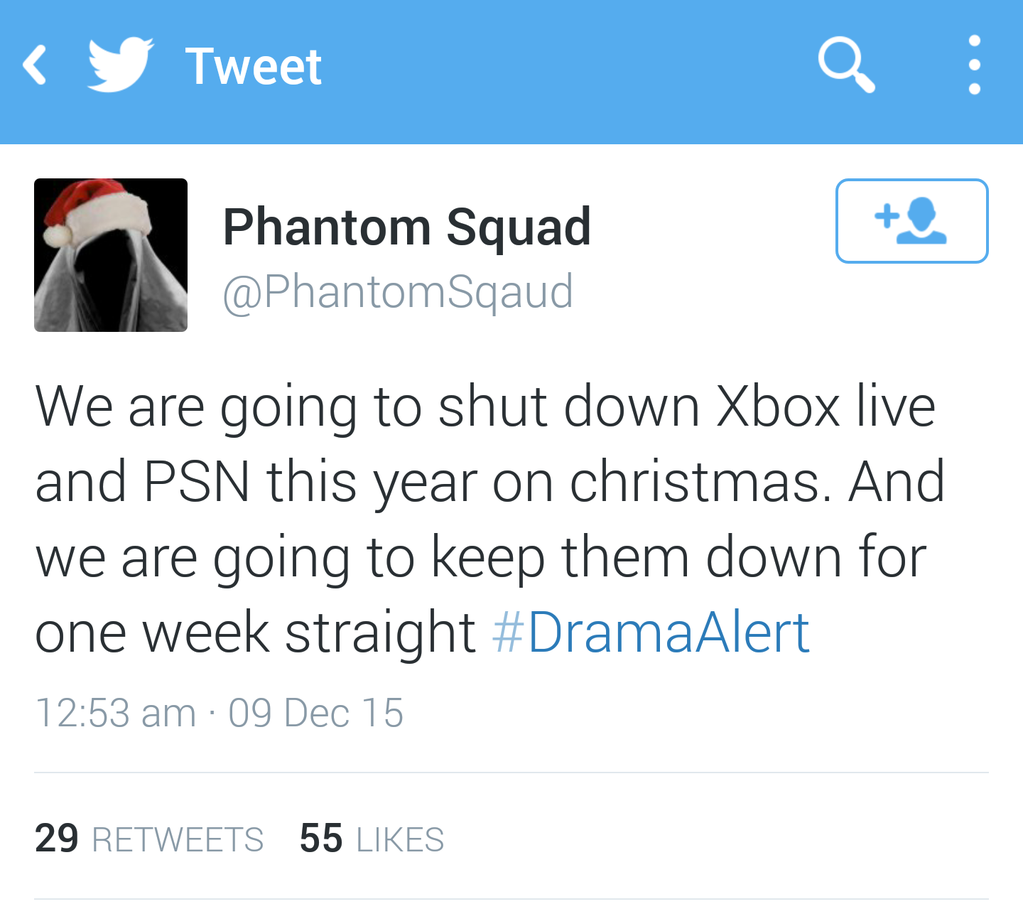Click the number 55 like count
Screen dimensions: 1023x904
[321, 838]
